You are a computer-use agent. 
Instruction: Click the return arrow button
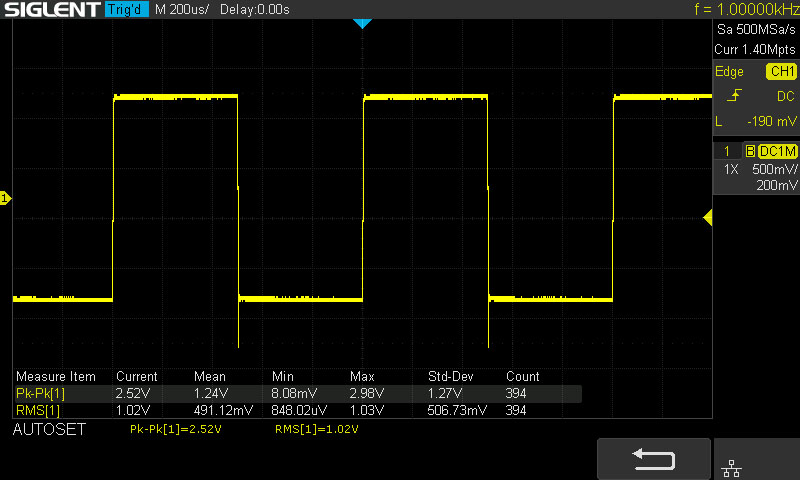click(x=654, y=459)
